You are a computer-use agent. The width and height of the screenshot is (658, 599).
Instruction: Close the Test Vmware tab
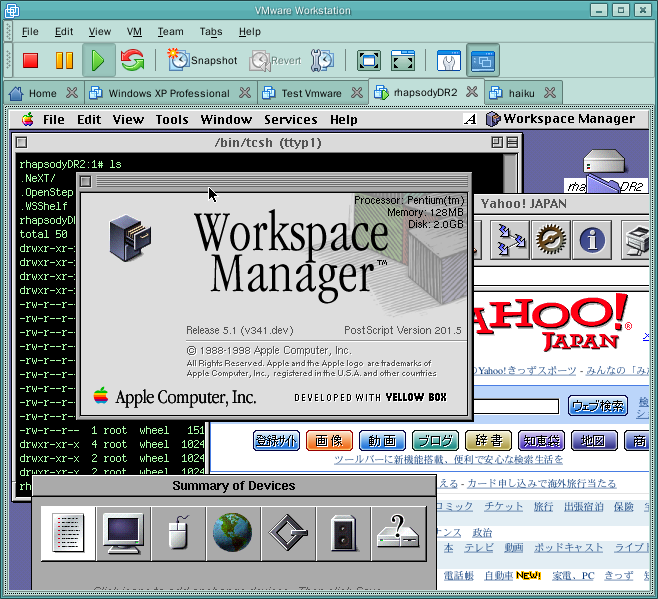pos(357,93)
